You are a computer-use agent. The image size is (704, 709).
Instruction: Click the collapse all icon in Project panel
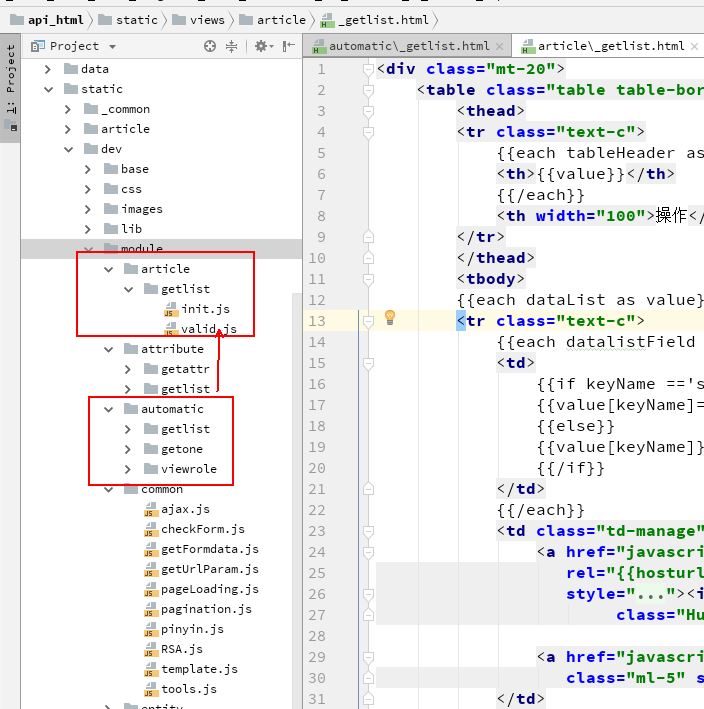[232, 46]
